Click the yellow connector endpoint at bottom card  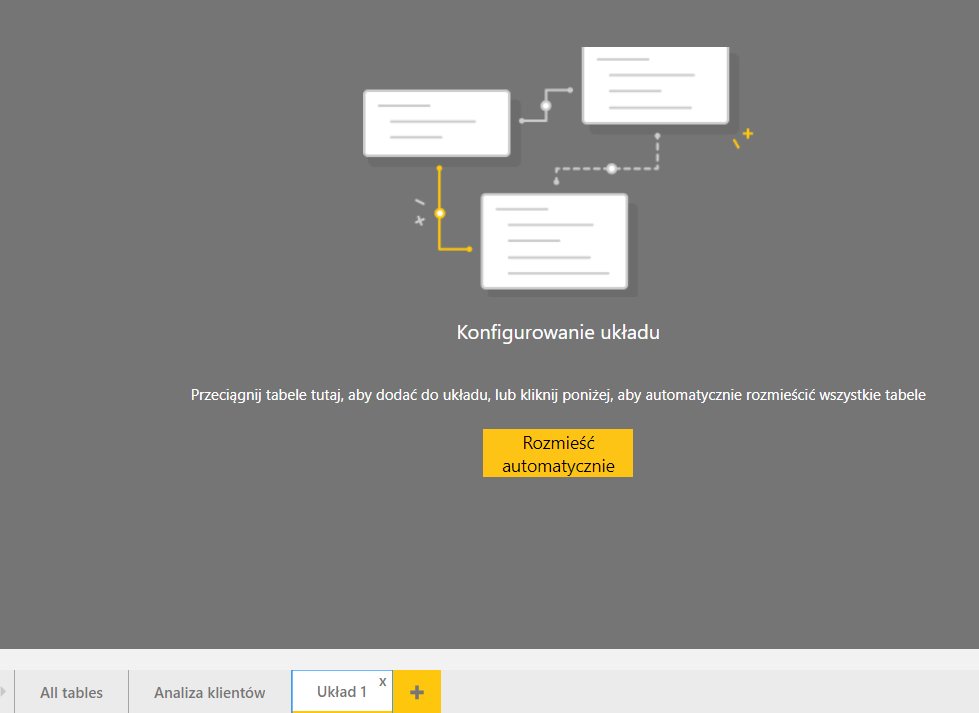point(469,249)
